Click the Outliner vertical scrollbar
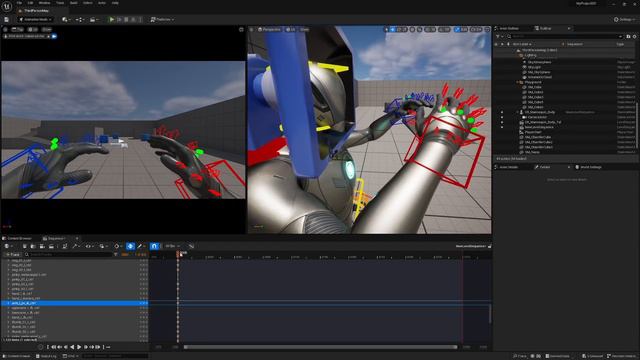Screen dimensions: 640x360 point(637,124)
